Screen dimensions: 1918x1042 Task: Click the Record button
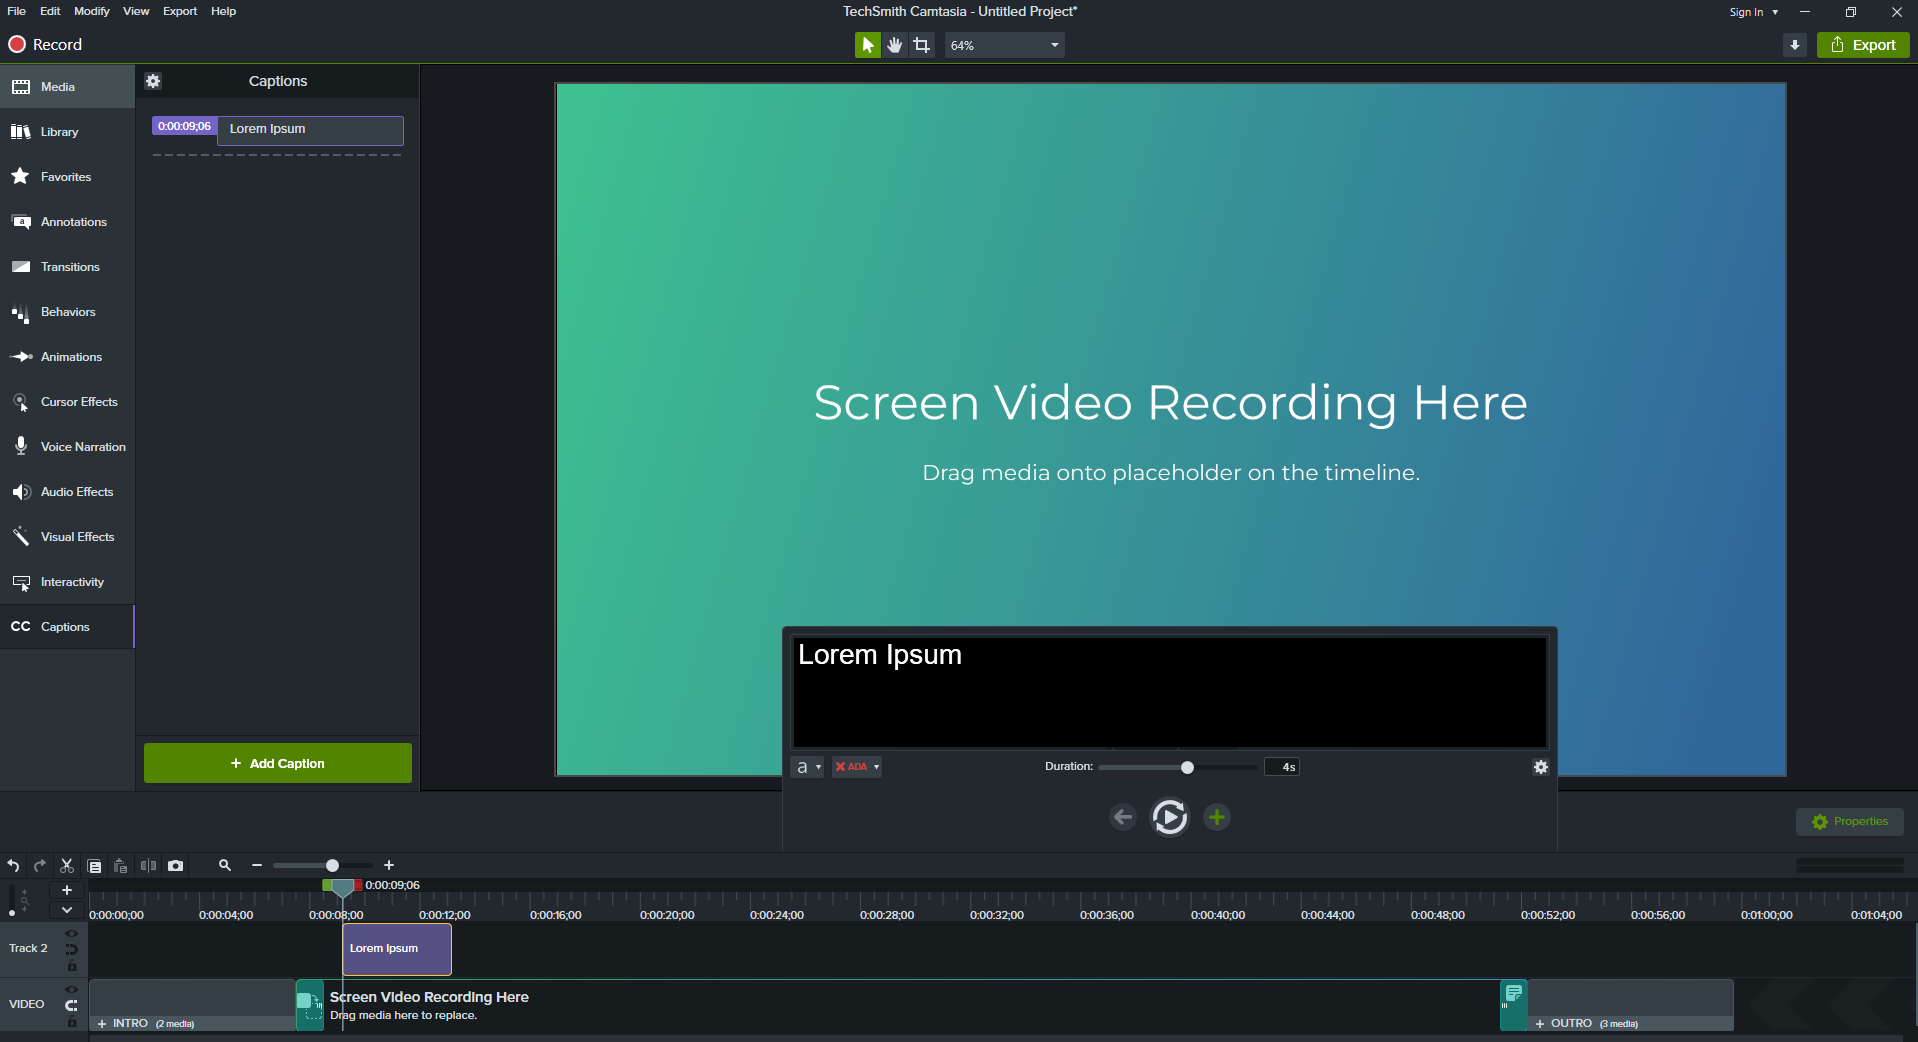[44, 44]
